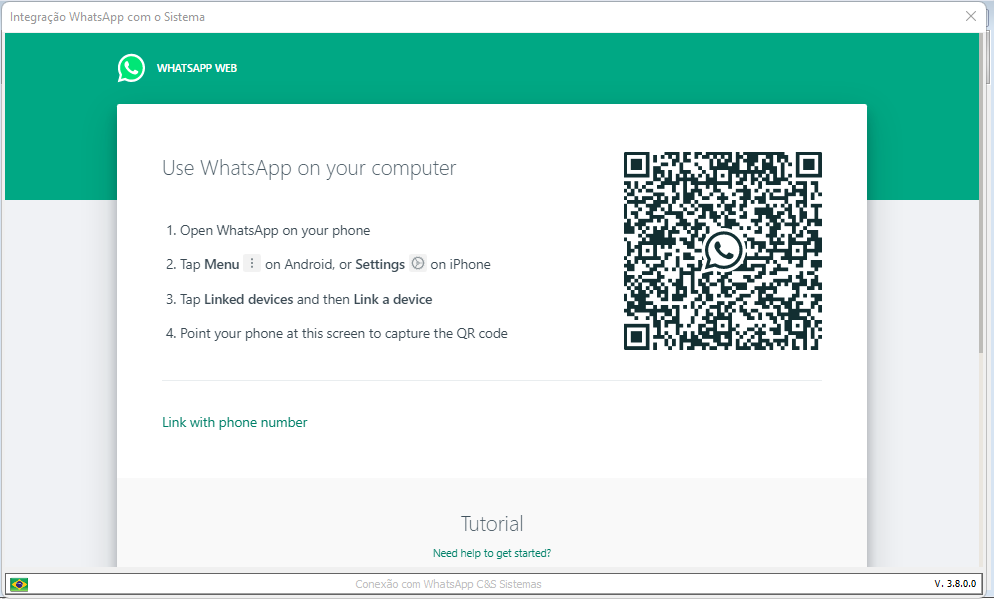
Task: Click 'Conexão com WhatsApp C&S Sistemas' status text
Action: tap(449, 584)
